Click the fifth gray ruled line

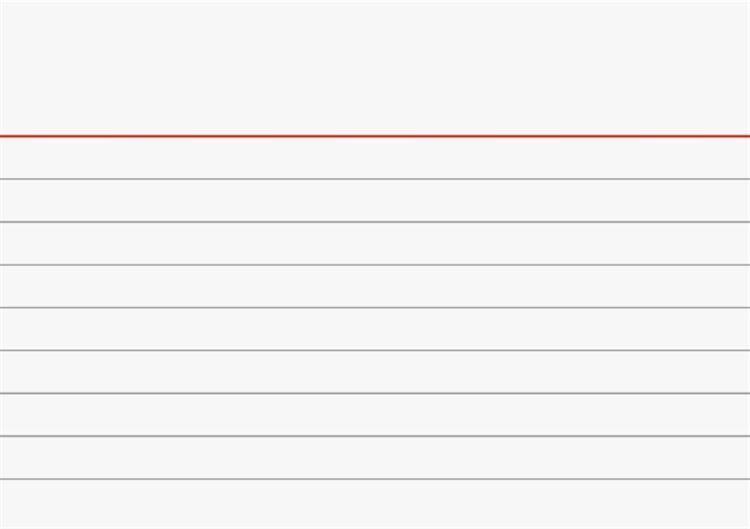(375, 350)
